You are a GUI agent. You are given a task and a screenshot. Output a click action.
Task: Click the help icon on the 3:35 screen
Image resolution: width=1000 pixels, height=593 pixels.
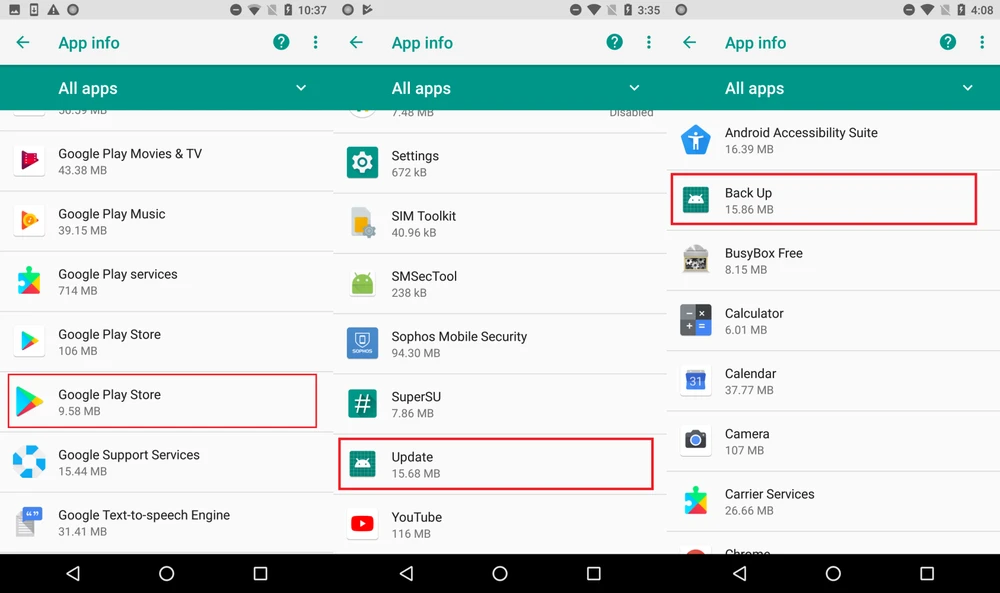tap(615, 42)
